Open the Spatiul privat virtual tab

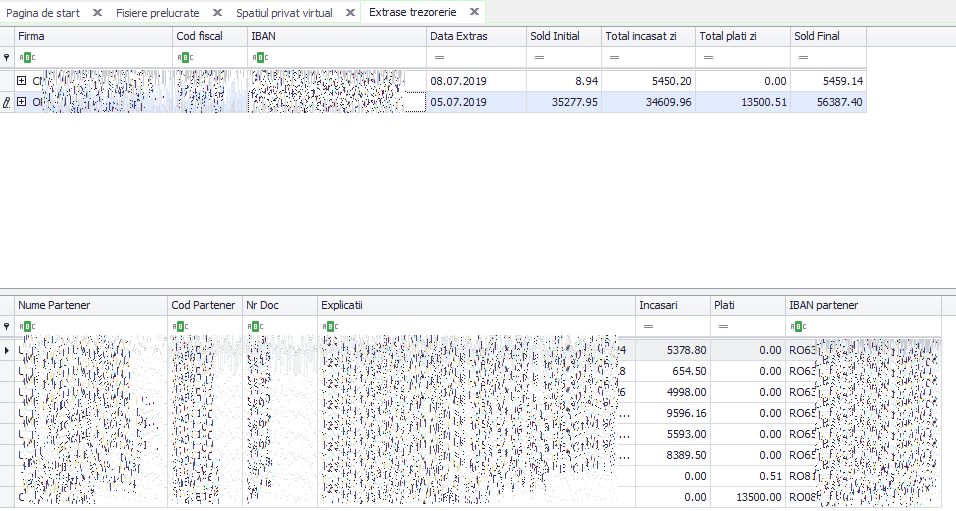pos(284,13)
